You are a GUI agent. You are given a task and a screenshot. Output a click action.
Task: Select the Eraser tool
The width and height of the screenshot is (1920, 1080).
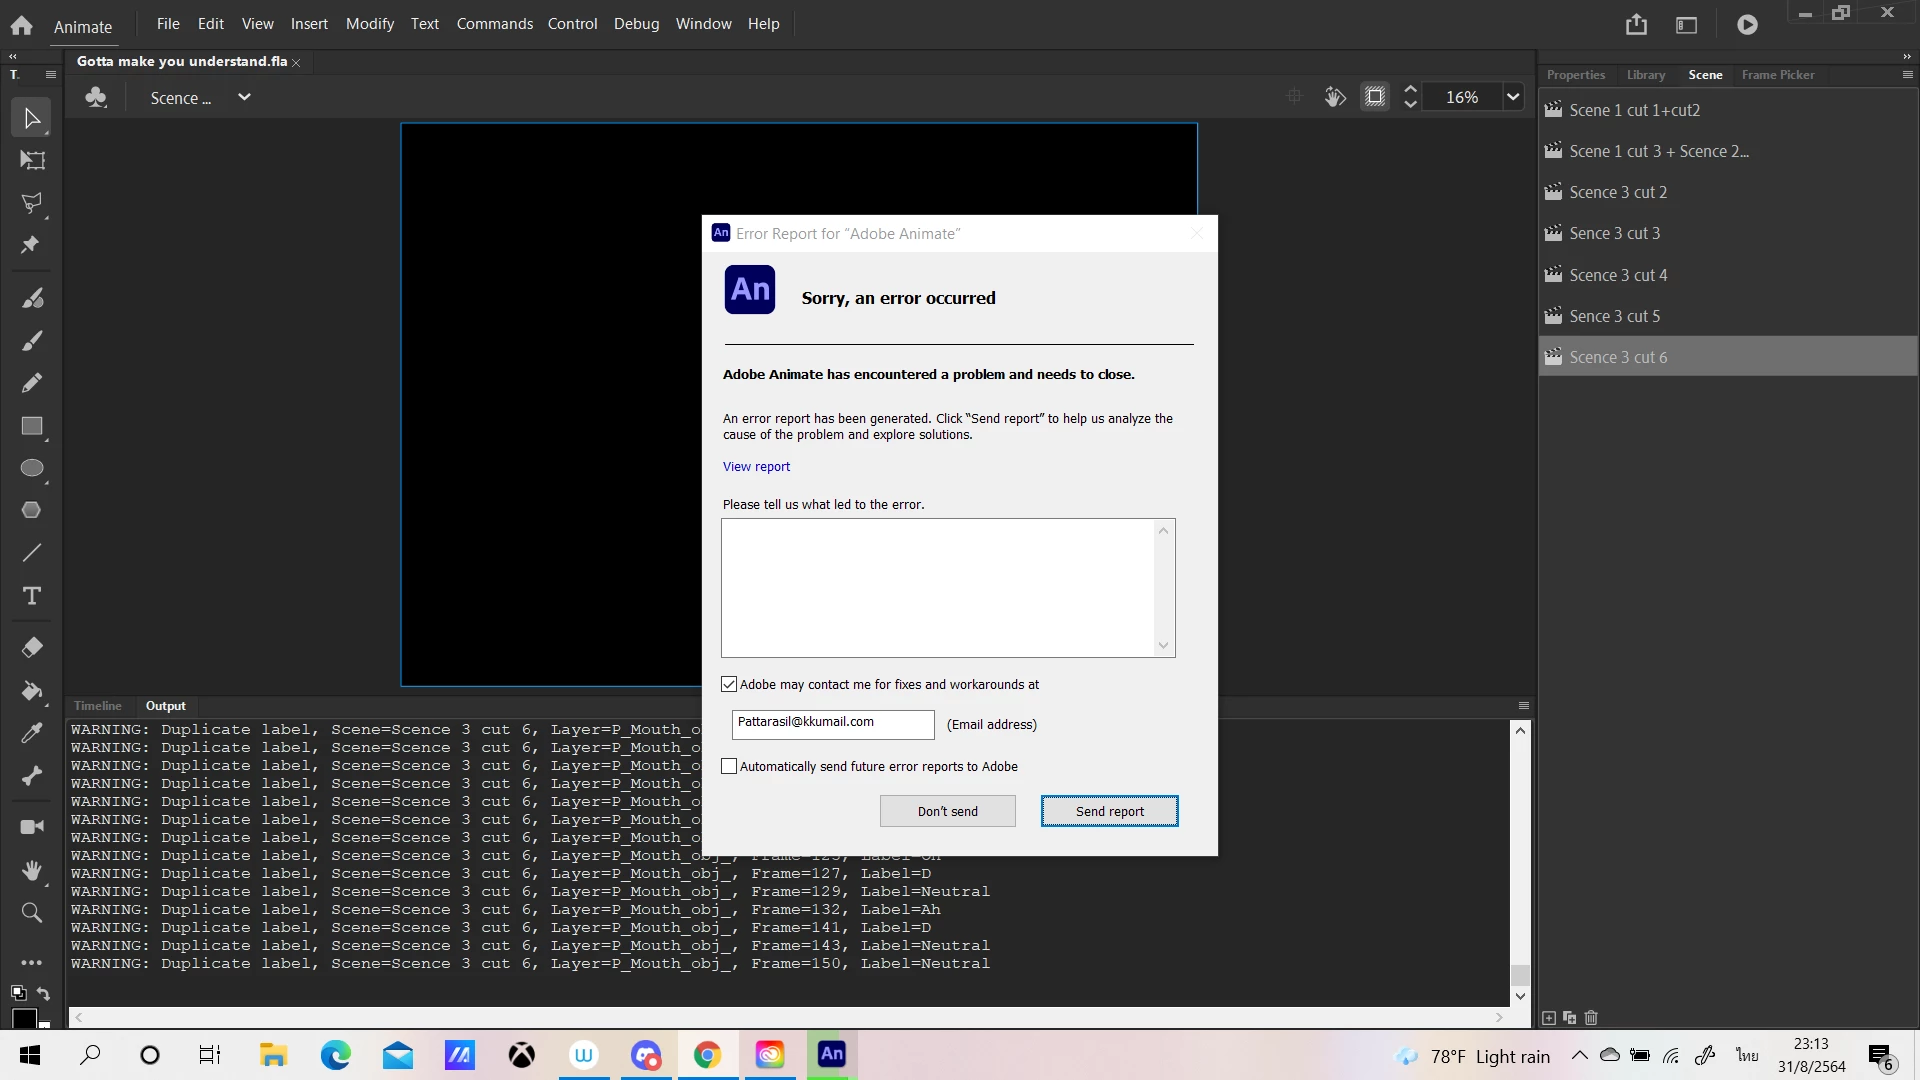click(x=32, y=648)
